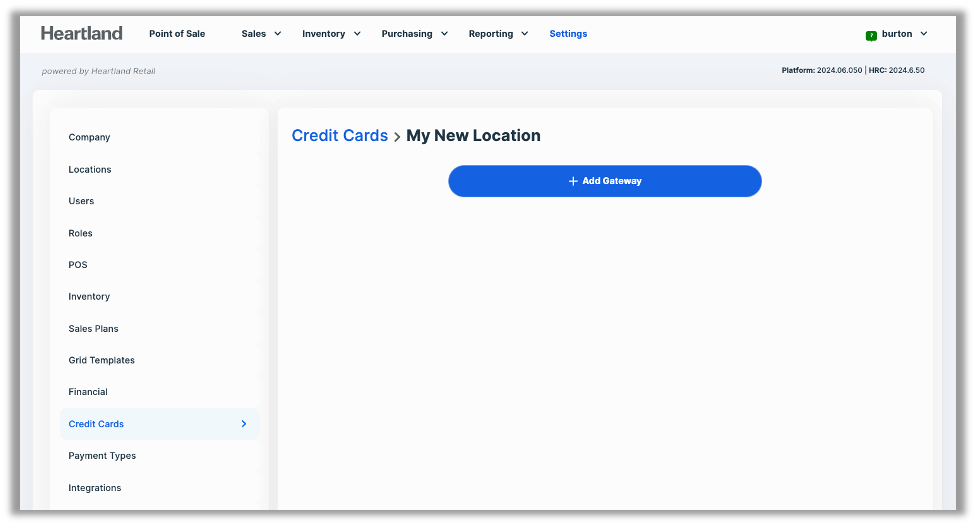Go to Point of Sale
Image resolution: width=976 pixels, height=526 pixels.
[x=177, y=34]
